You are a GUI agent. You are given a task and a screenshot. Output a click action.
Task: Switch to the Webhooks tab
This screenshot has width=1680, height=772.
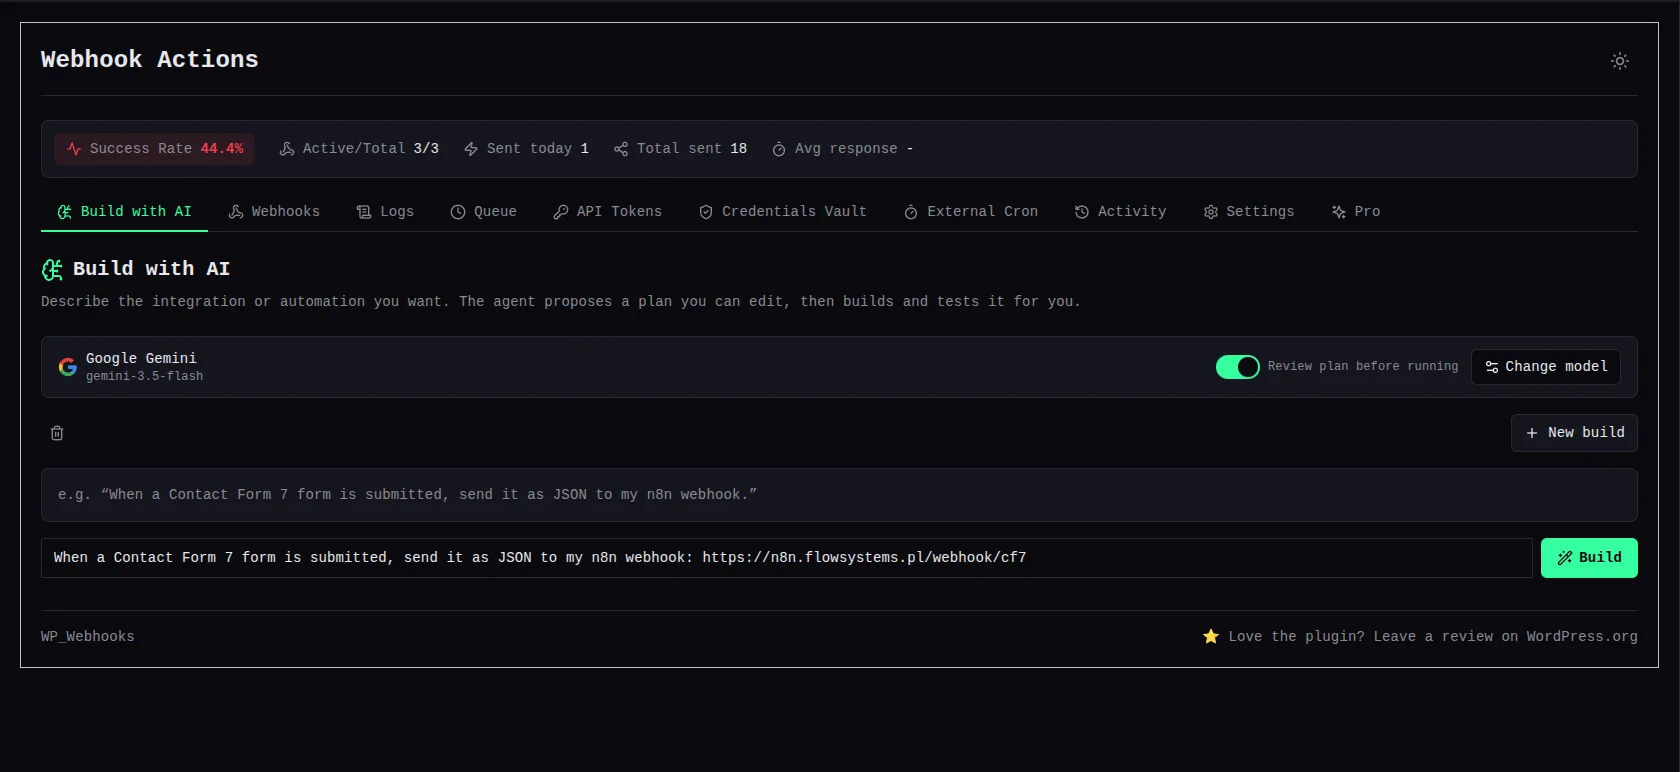(x=274, y=212)
